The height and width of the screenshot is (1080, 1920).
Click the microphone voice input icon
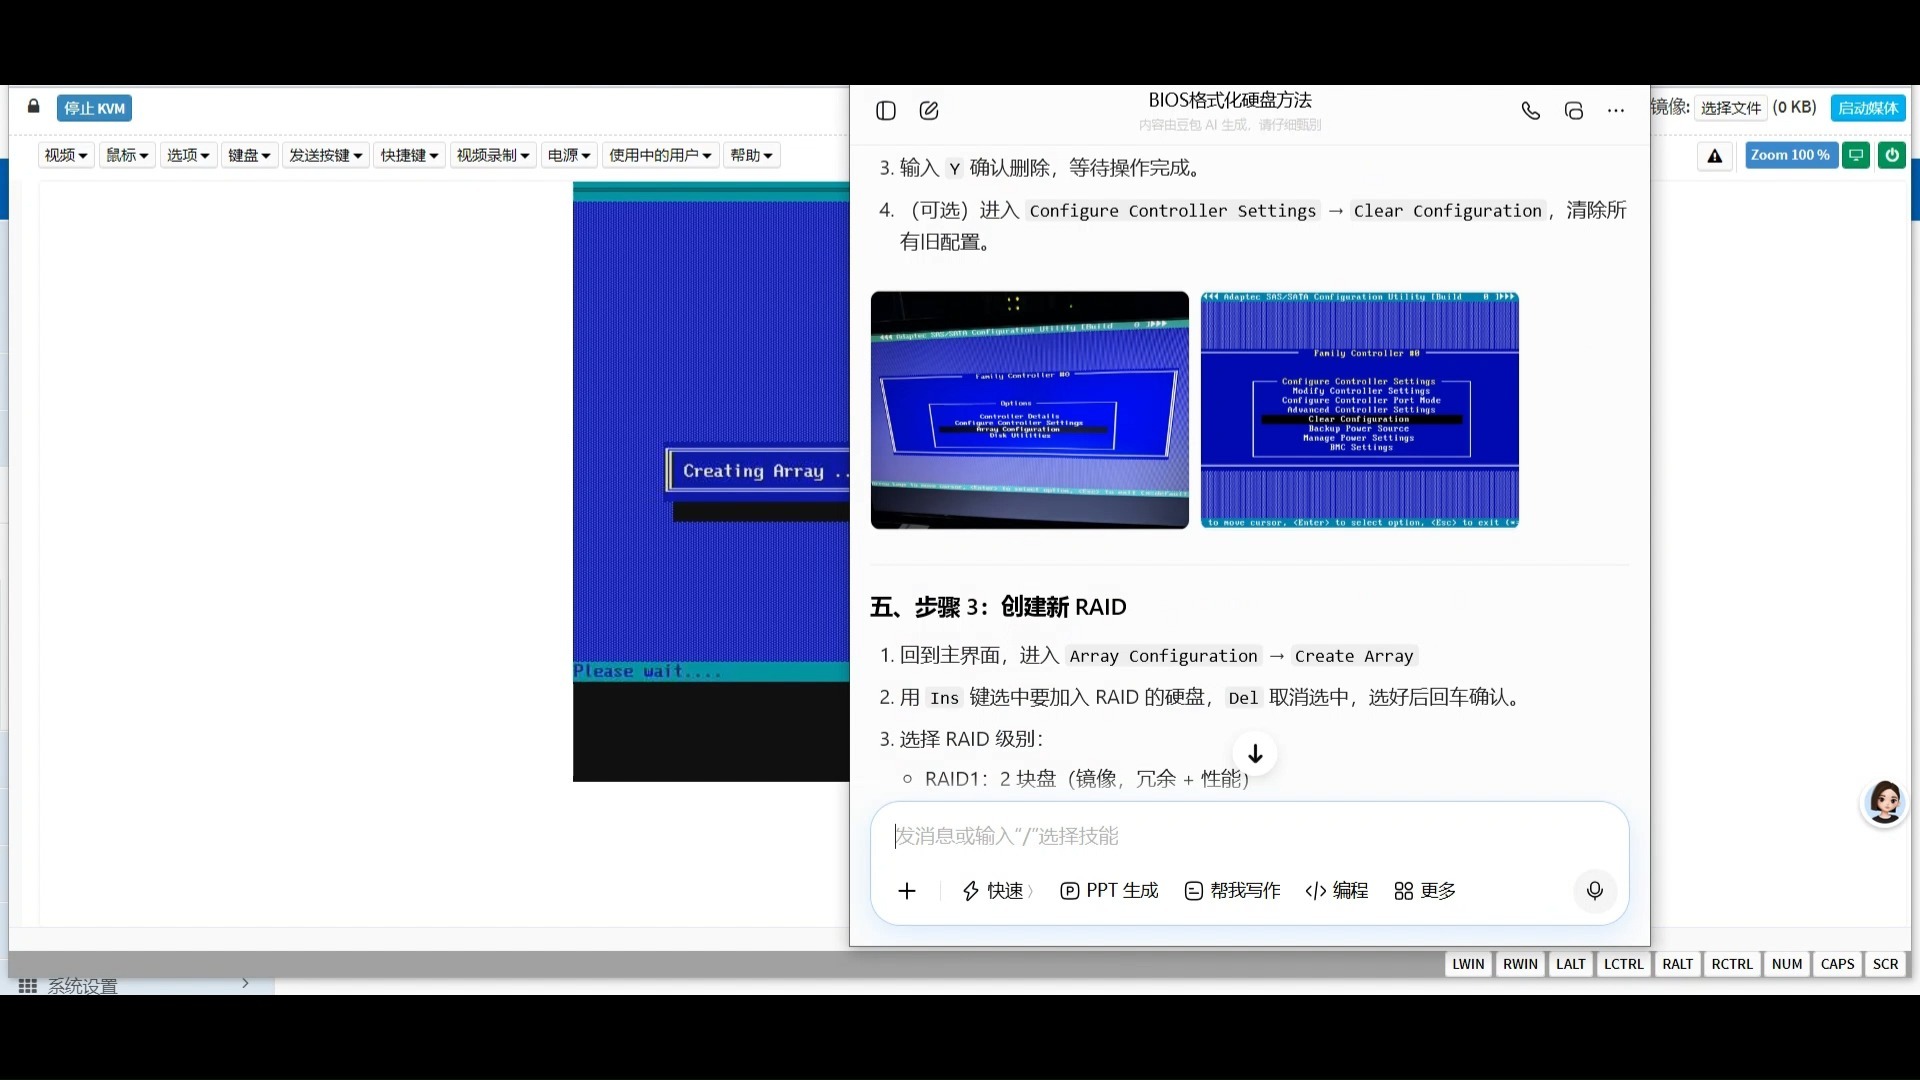click(1595, 890)
